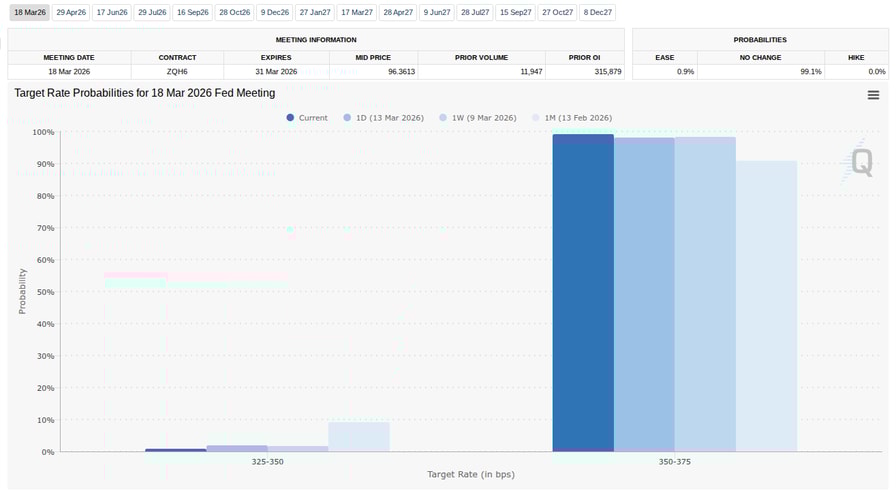Click the 1M light bar under 350-375
This screenshot has width=896, height=493.
(766, 305)
